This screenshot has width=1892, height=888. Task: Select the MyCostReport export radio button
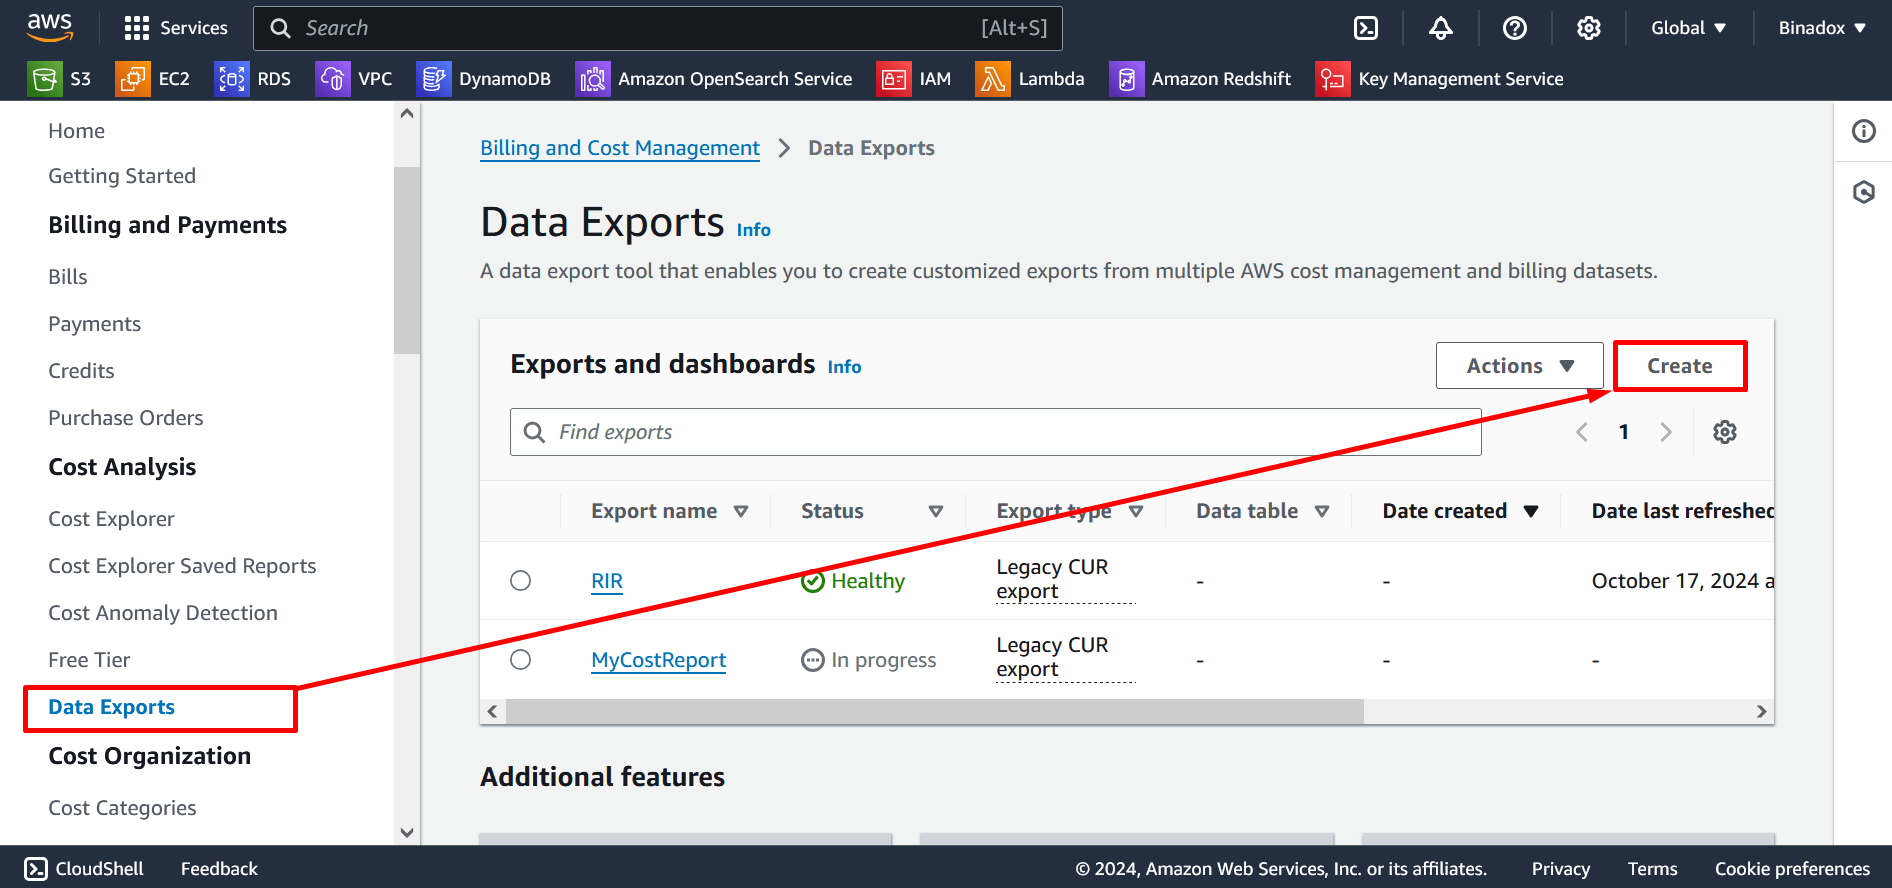[x=520, y=659]
